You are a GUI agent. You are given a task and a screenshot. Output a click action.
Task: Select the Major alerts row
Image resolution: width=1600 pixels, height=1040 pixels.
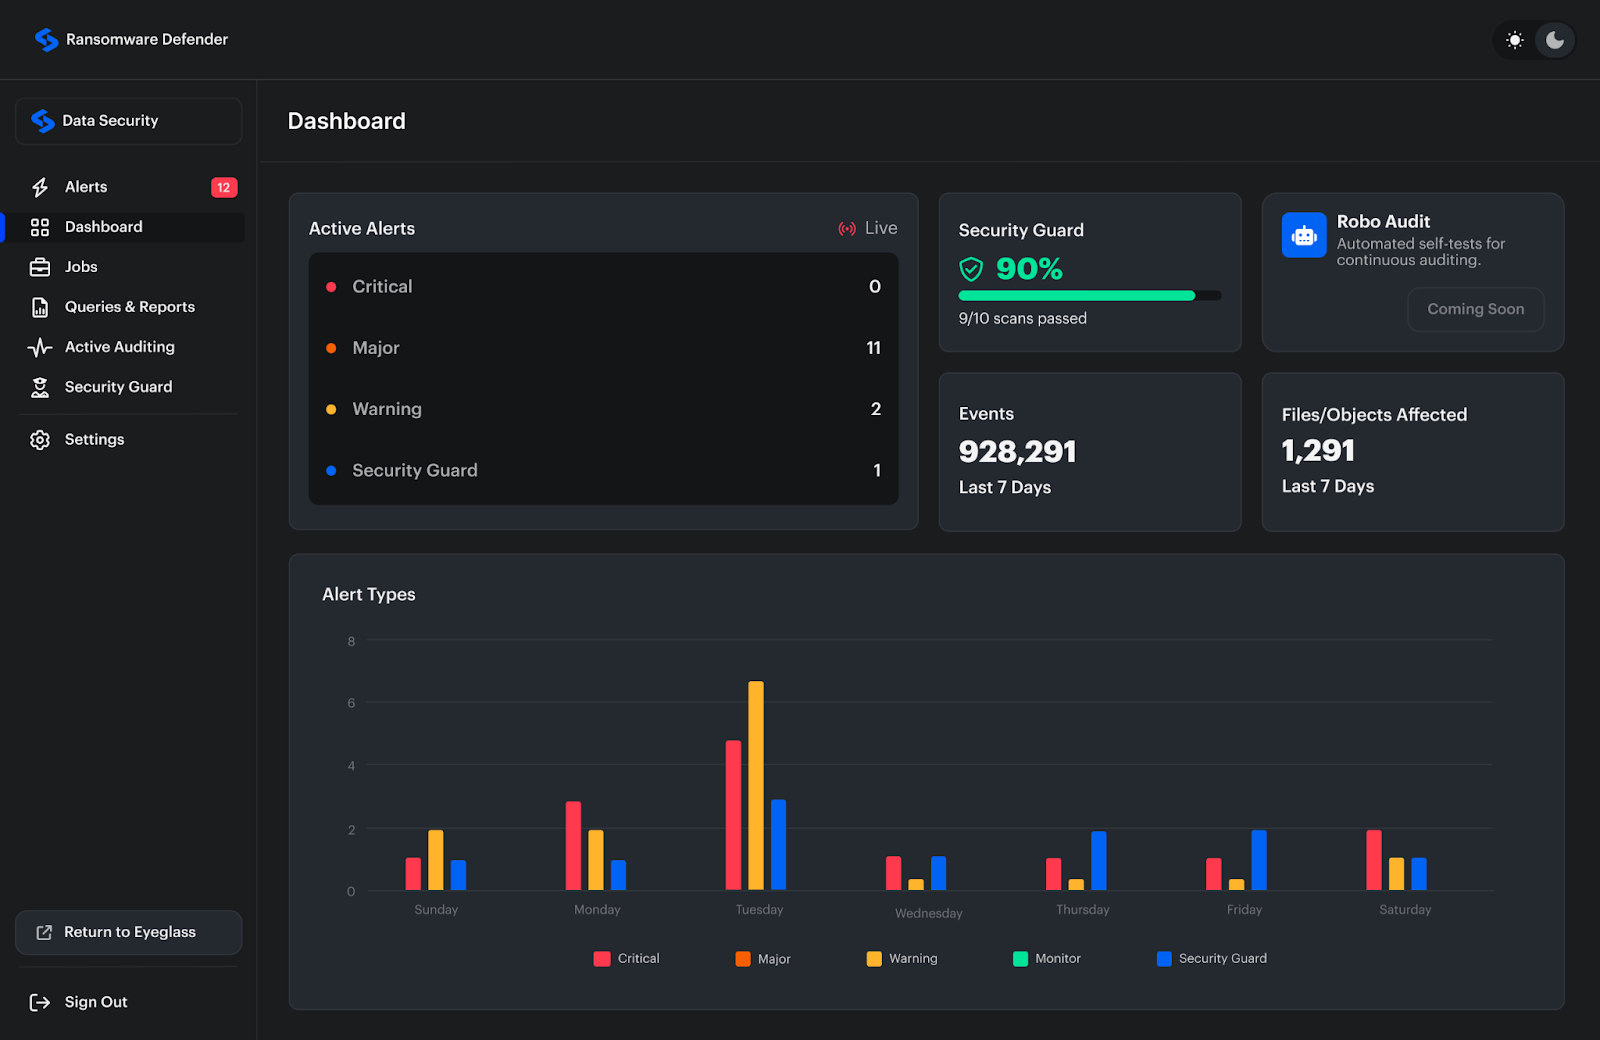tap(603, 348)
